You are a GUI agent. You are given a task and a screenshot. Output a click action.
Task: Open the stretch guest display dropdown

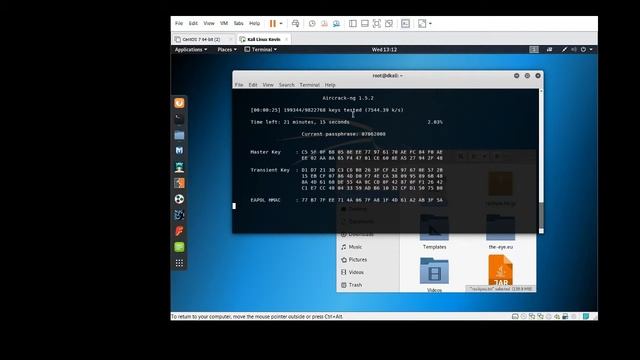point(430,24)
